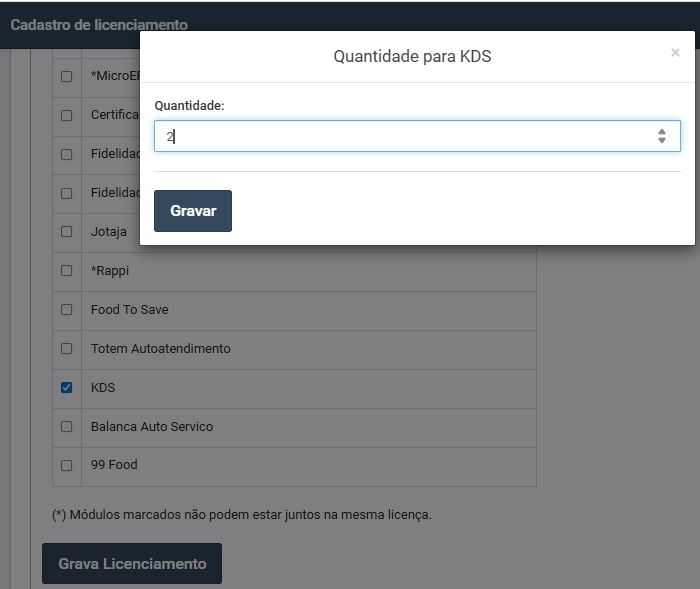Click the Grava Licenciamento button
Viewport: 700px width, 589px height.
tap(132, 564)
